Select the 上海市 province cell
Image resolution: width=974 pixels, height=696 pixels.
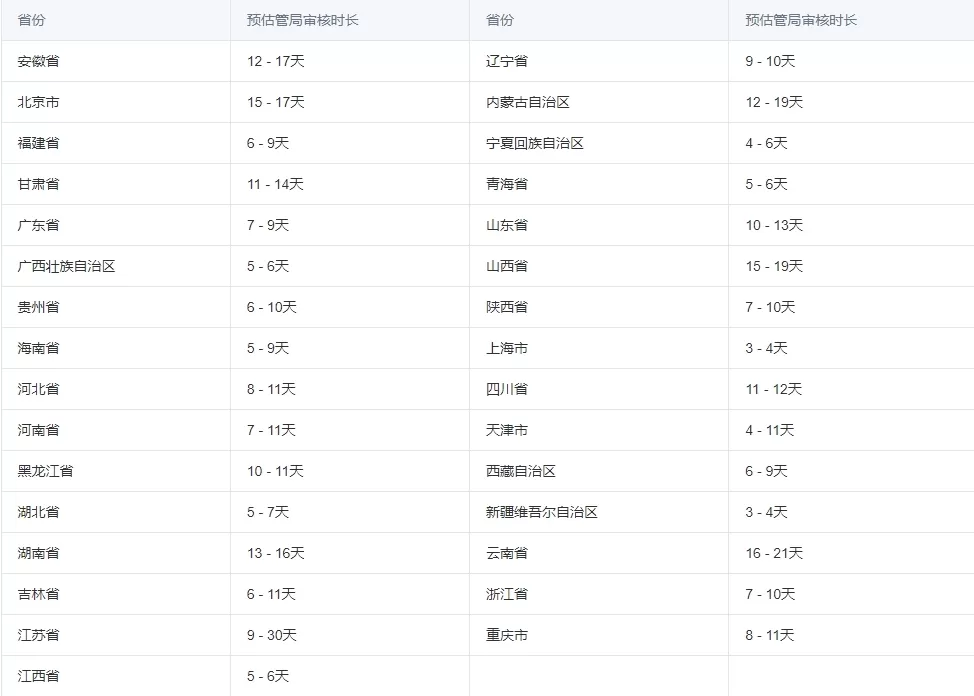pyautogui.click(x=507, y=348)
